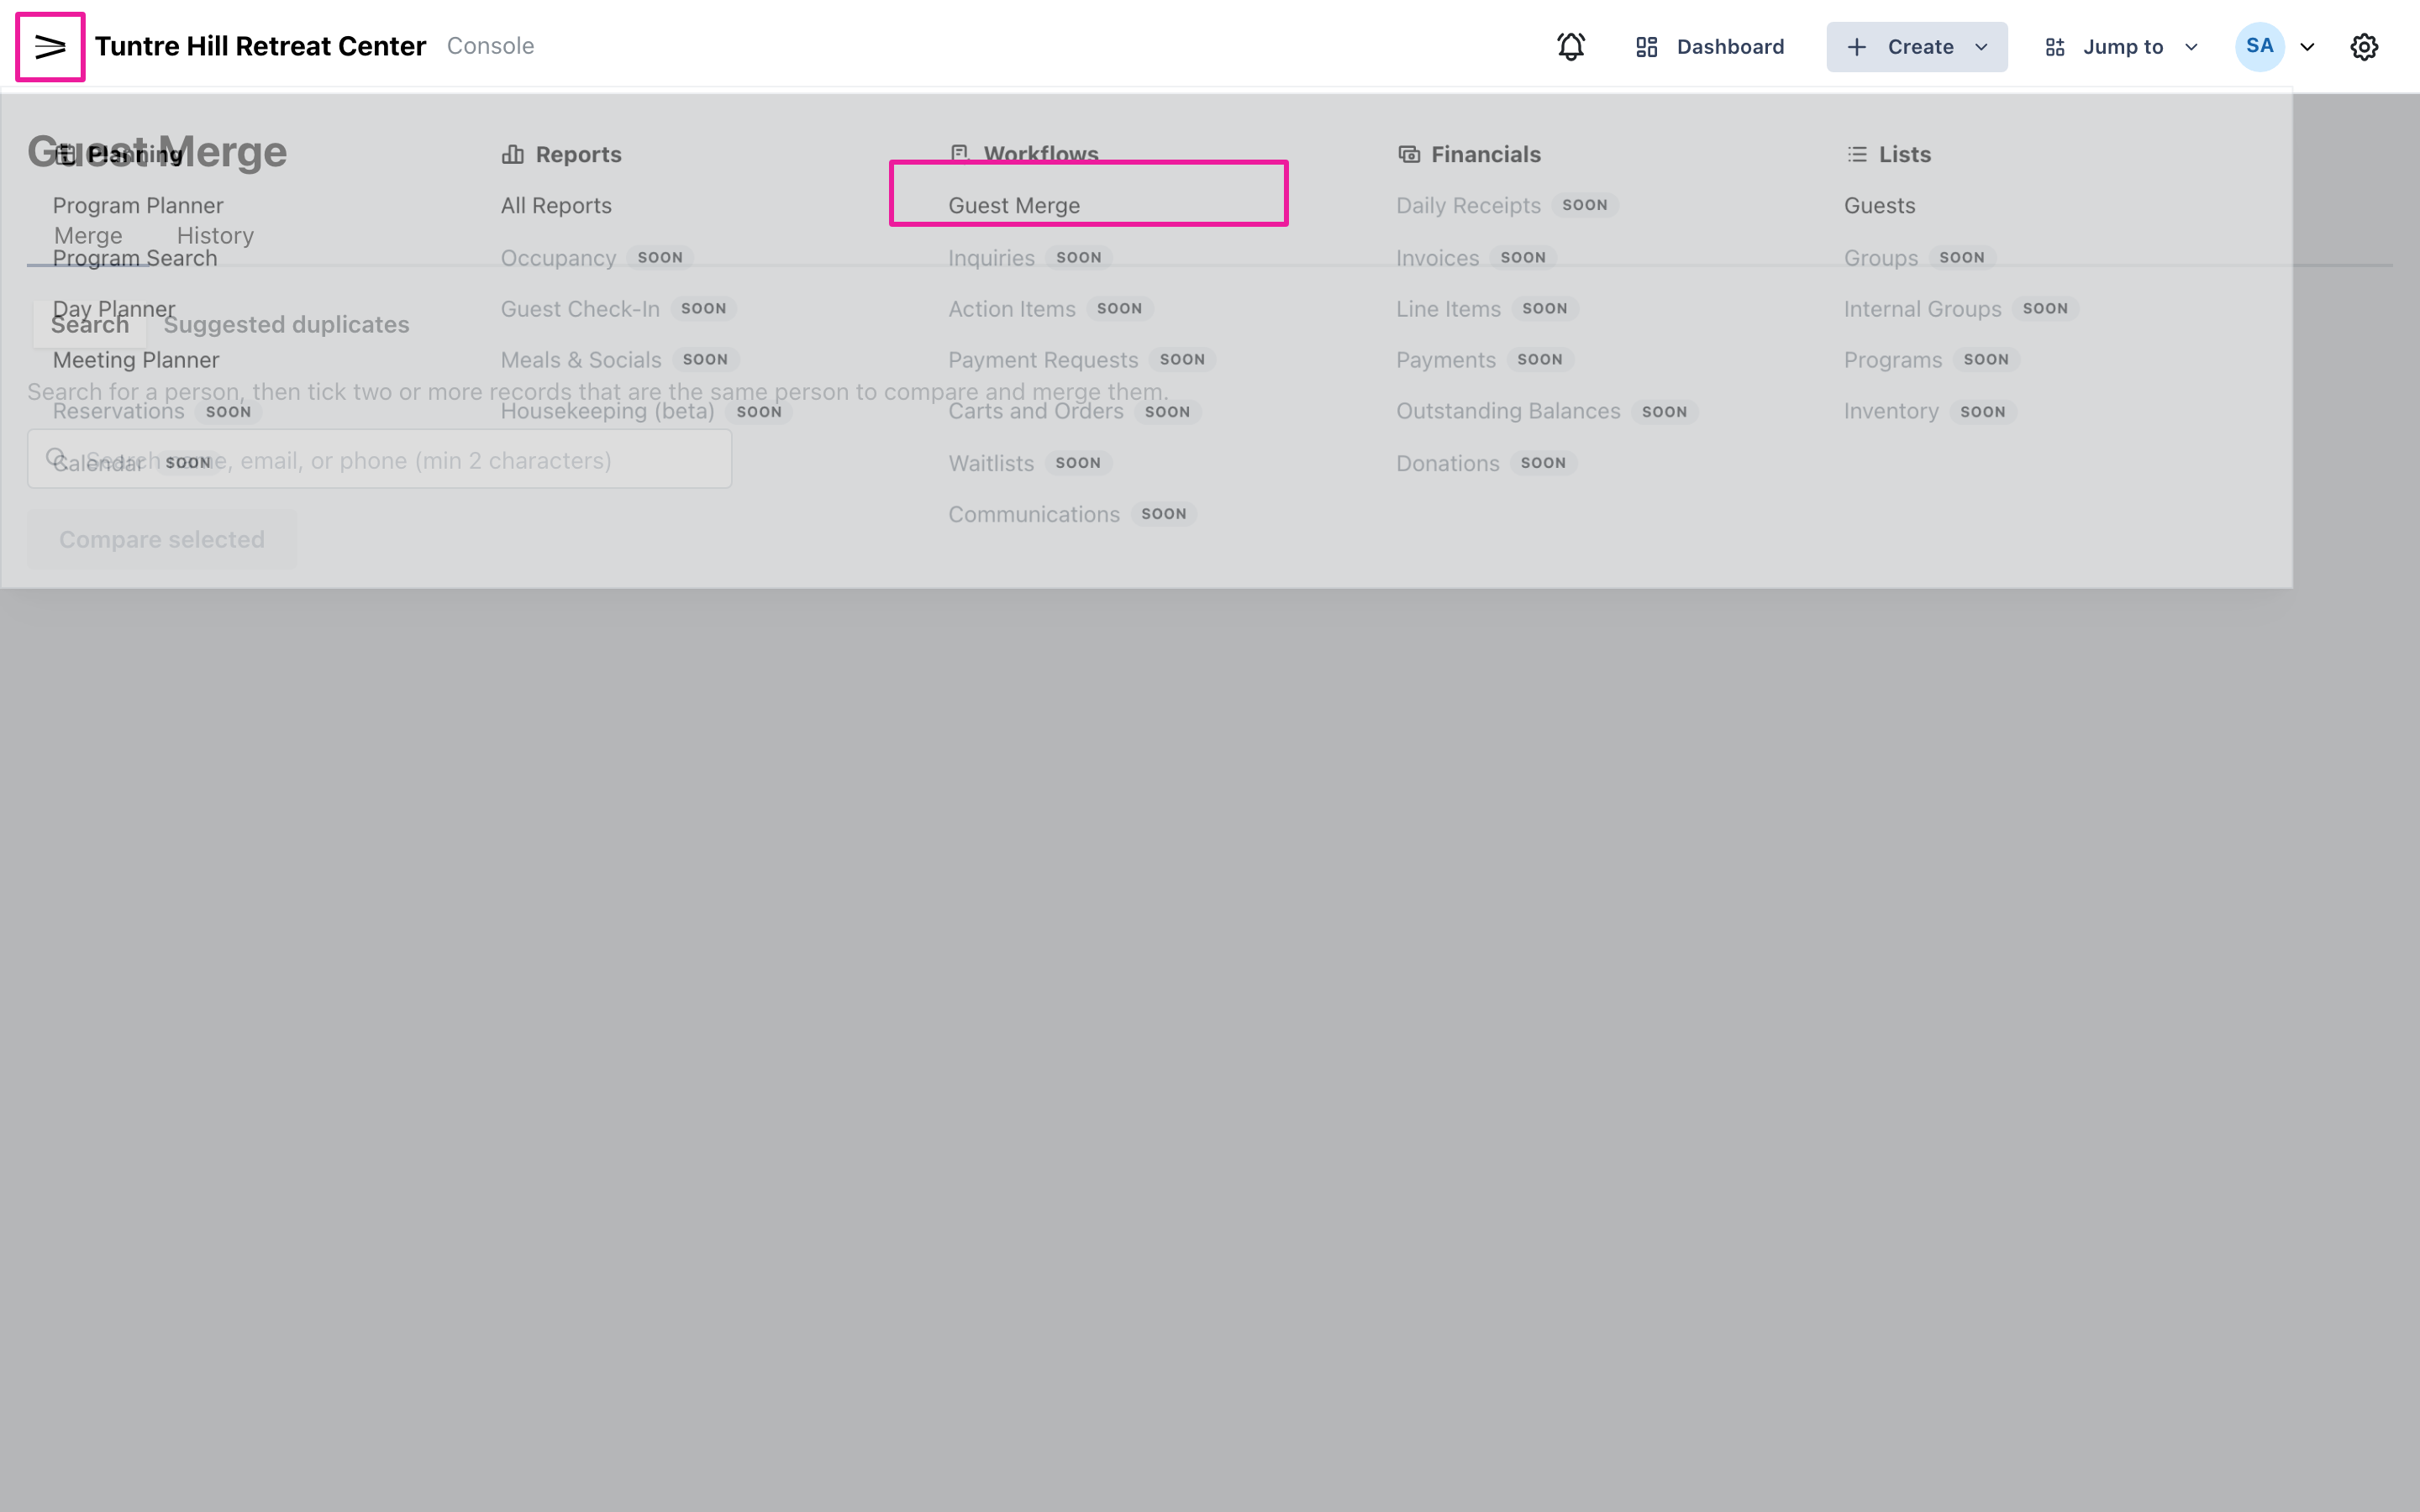Click the Payment Requests entry

coord(1043,360)
